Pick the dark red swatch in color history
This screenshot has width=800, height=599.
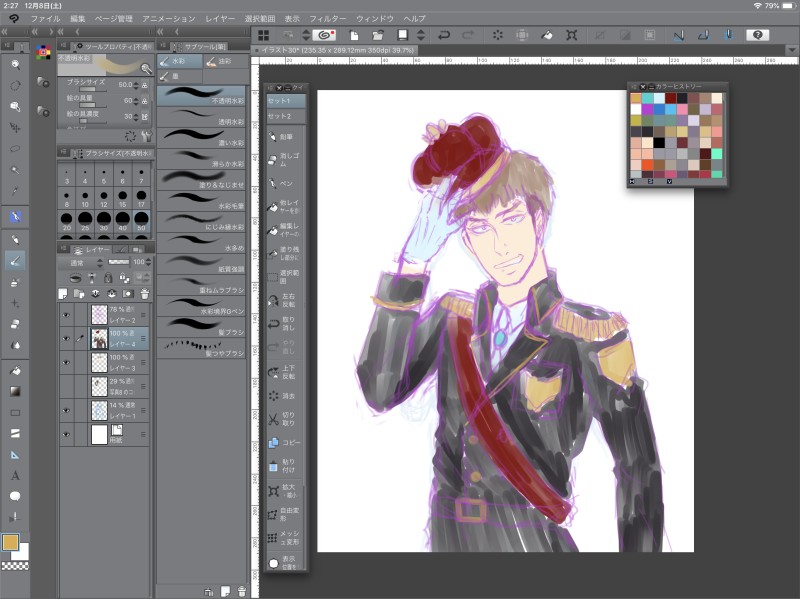click(x=670, y=98)
